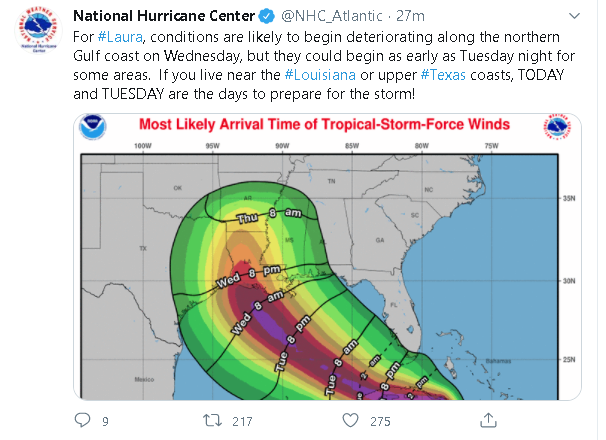Open the #Laura hashtag

click(120, 37)
